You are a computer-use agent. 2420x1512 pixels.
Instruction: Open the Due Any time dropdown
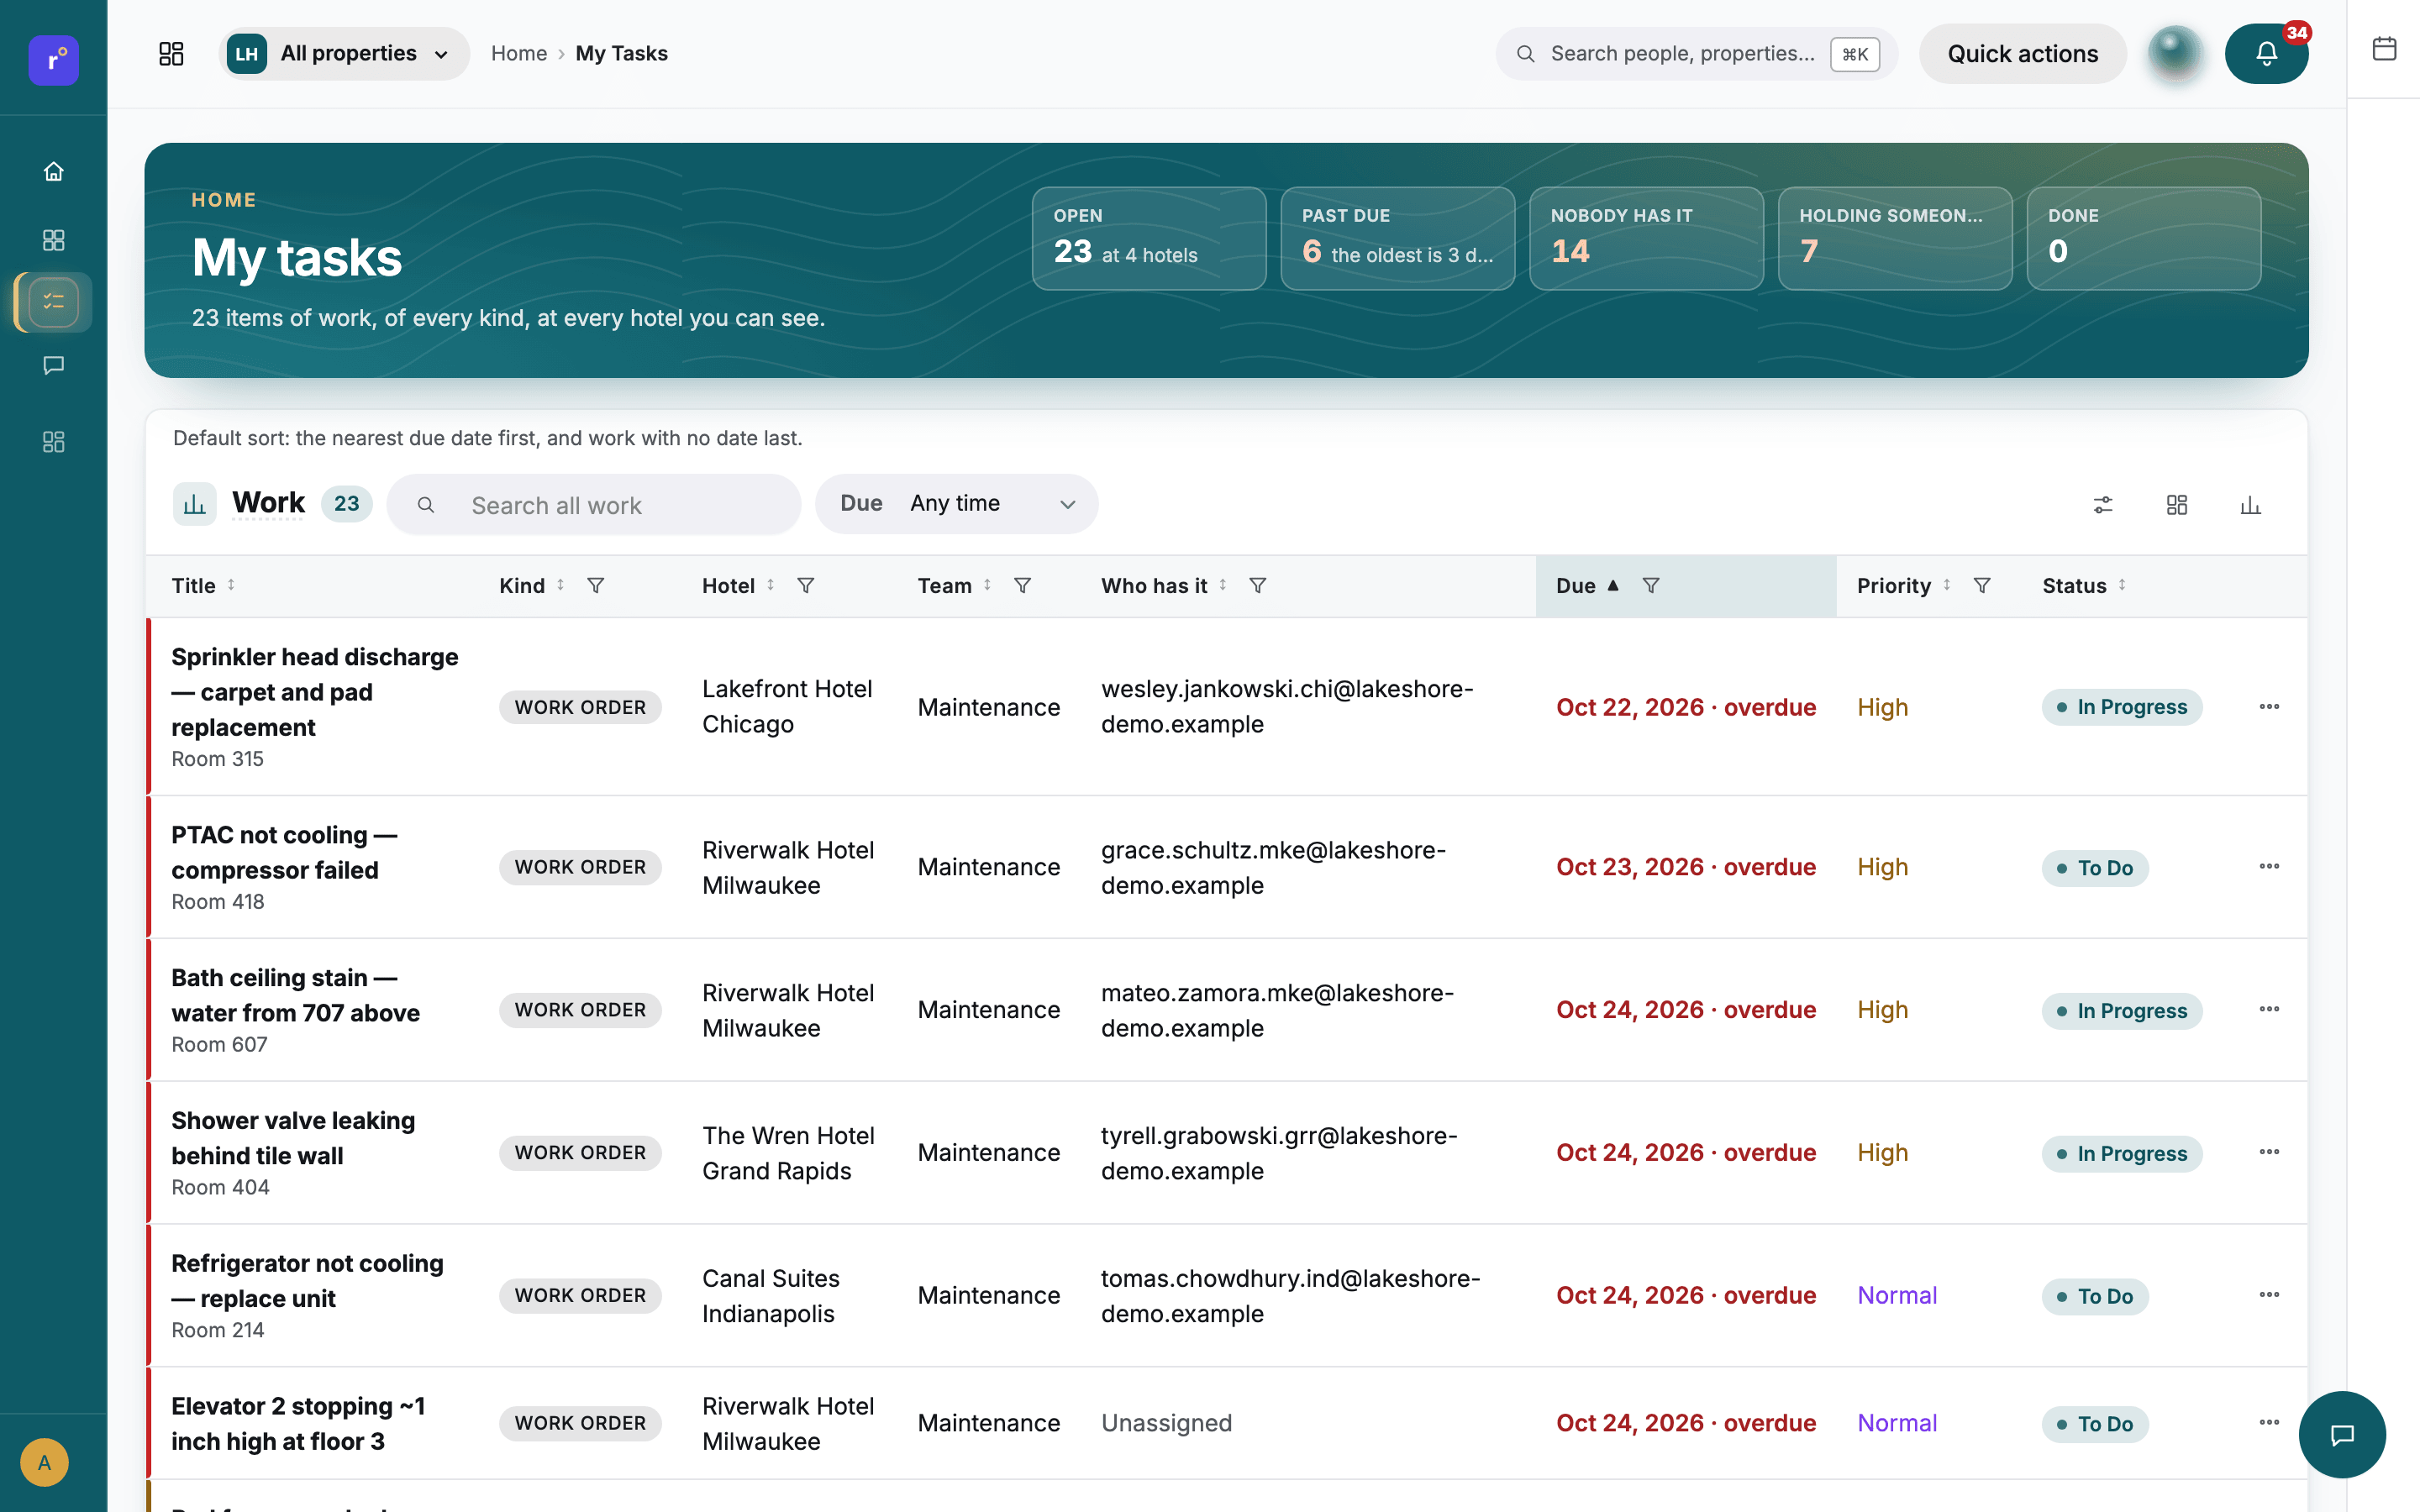coord(956,504)
